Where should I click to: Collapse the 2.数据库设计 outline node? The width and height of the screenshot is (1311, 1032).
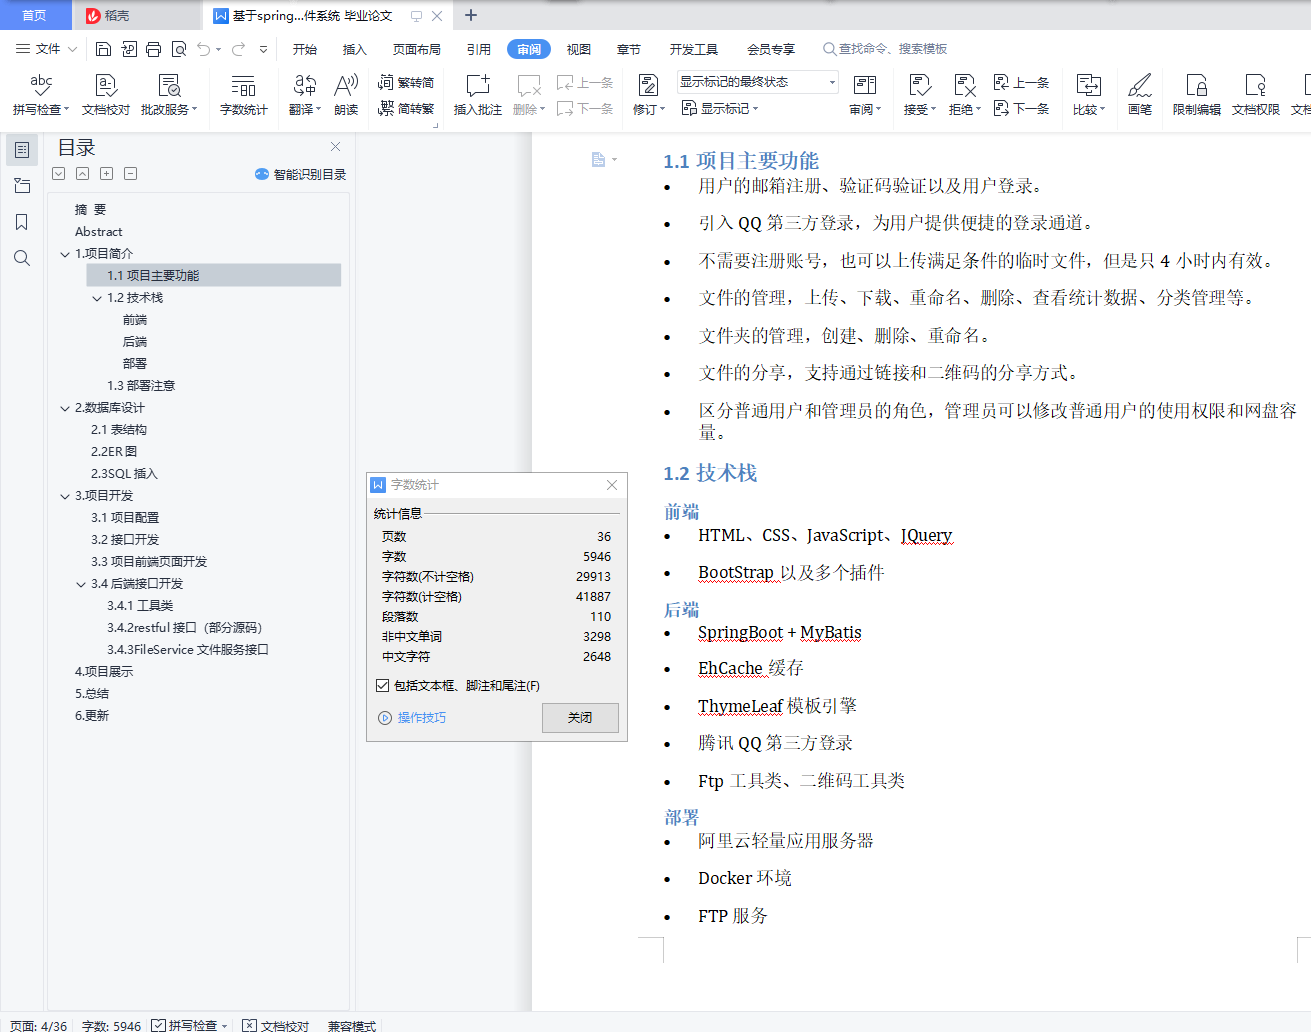(65, 408)
